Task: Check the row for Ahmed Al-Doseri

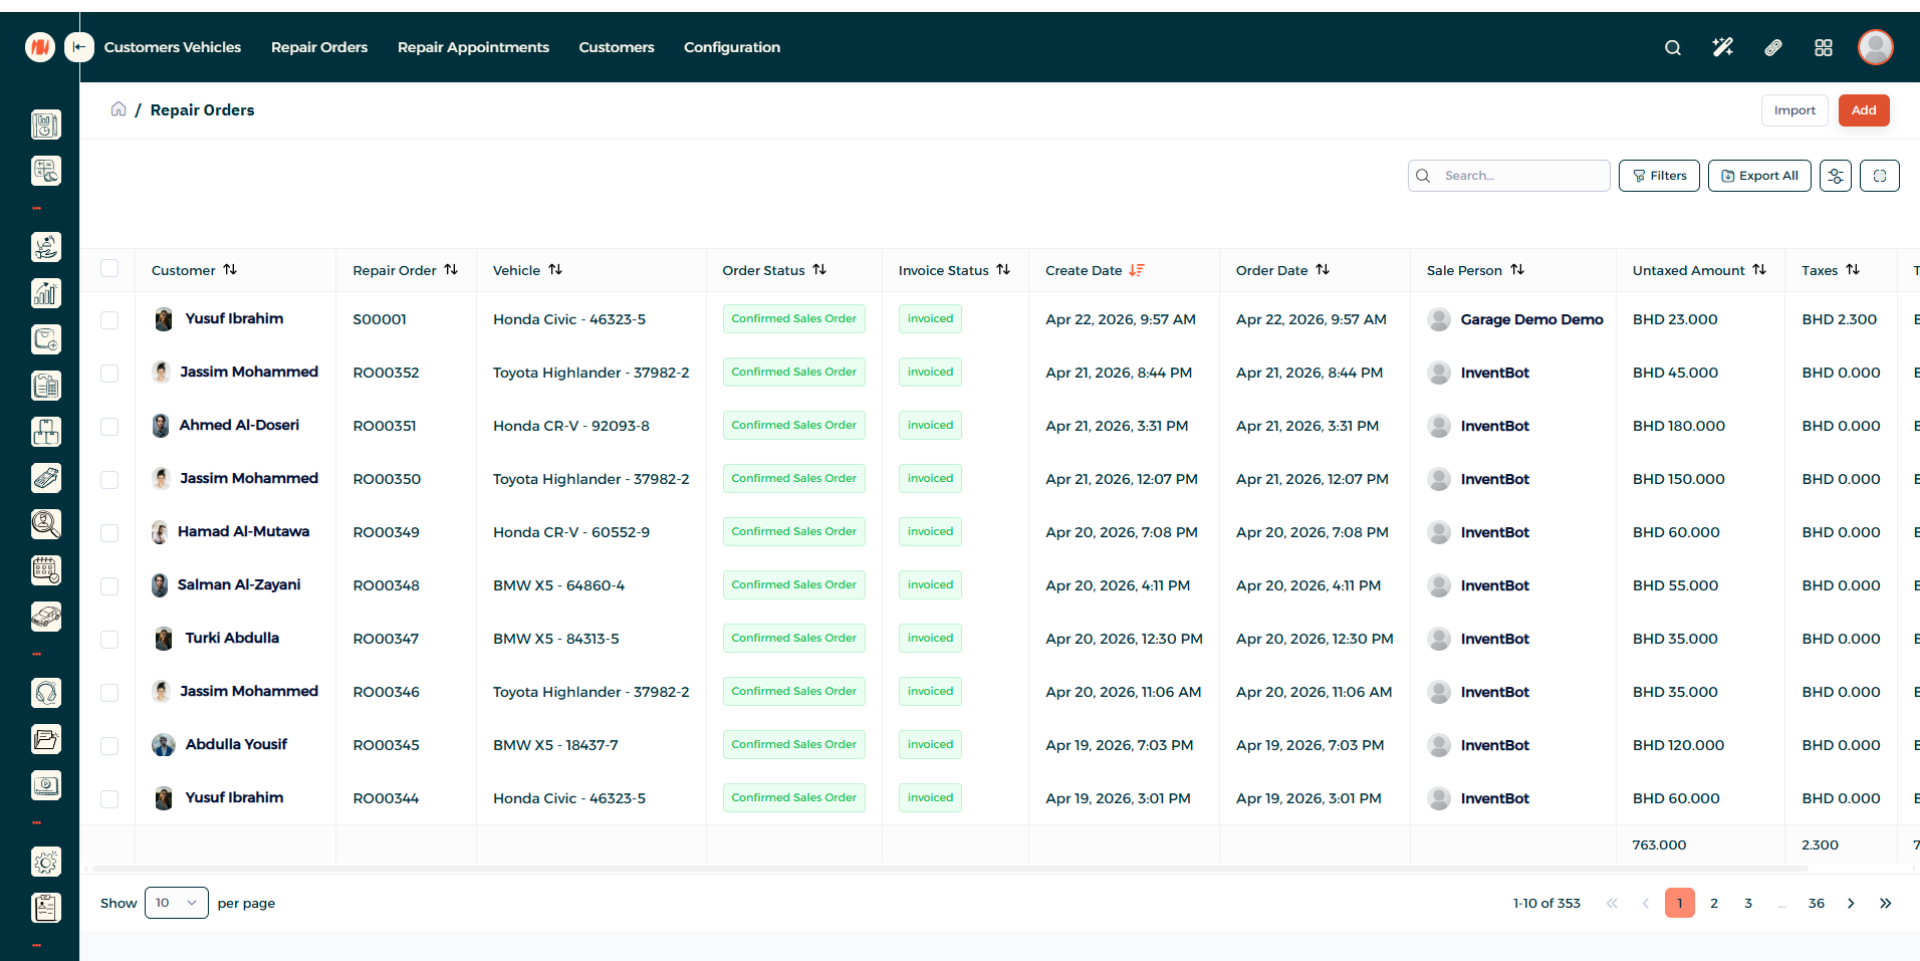Action: [110, 426]
